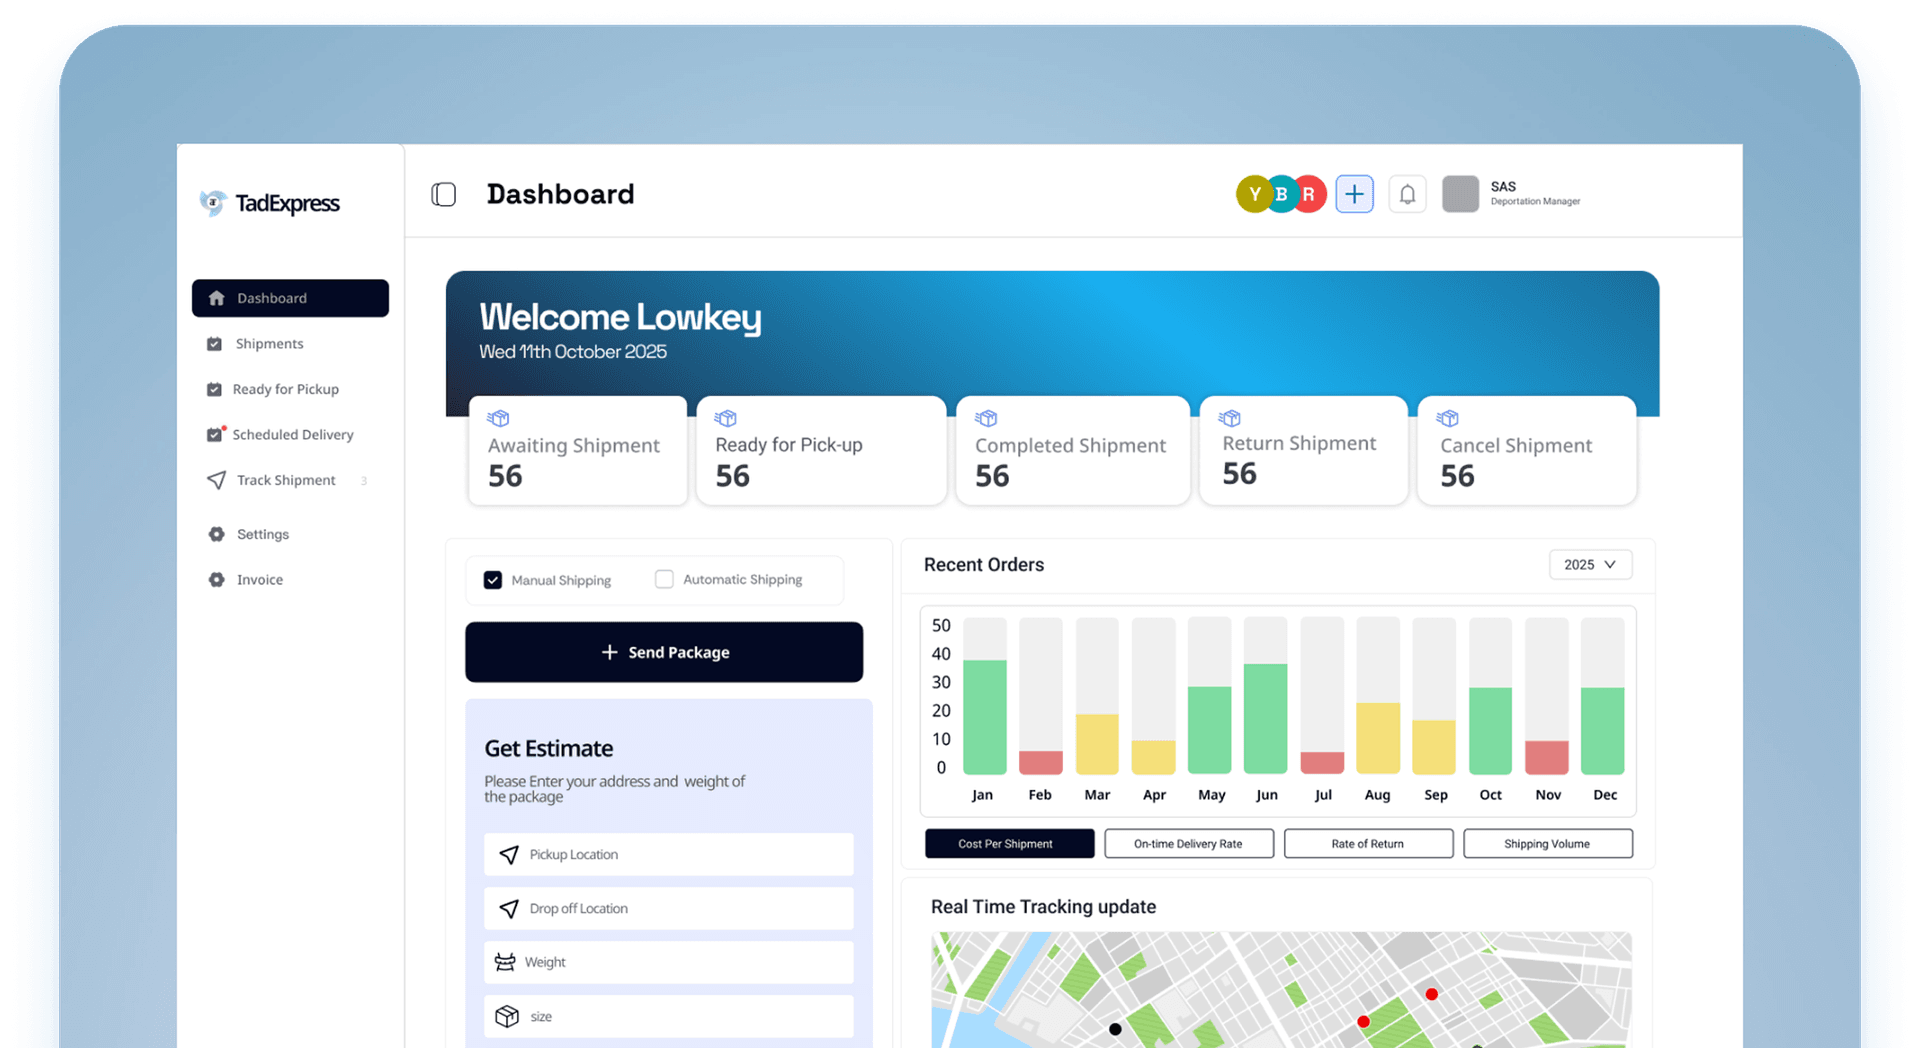The height and width of the screenshot is (1048, 1920).
Task: Click the size input field
Action: click(669, 1016)
